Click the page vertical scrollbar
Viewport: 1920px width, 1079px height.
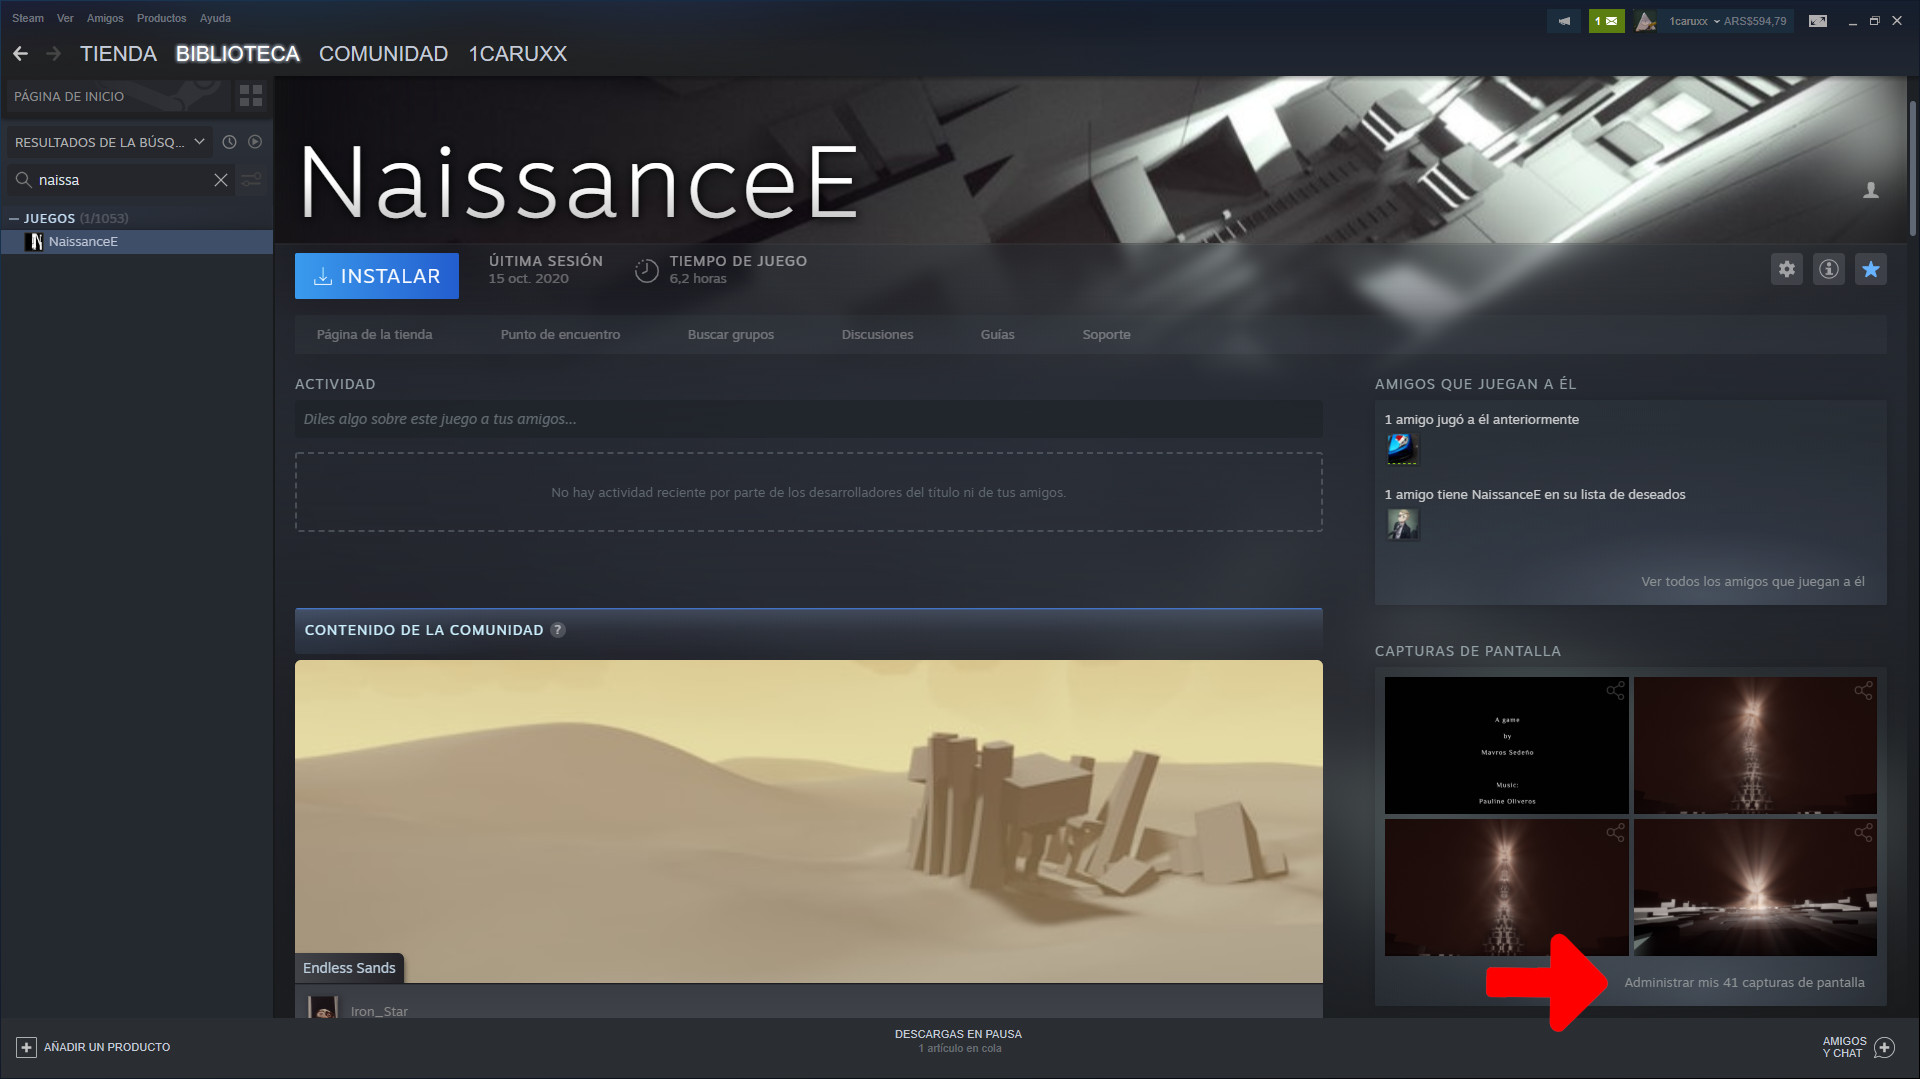click(1912, 168)
